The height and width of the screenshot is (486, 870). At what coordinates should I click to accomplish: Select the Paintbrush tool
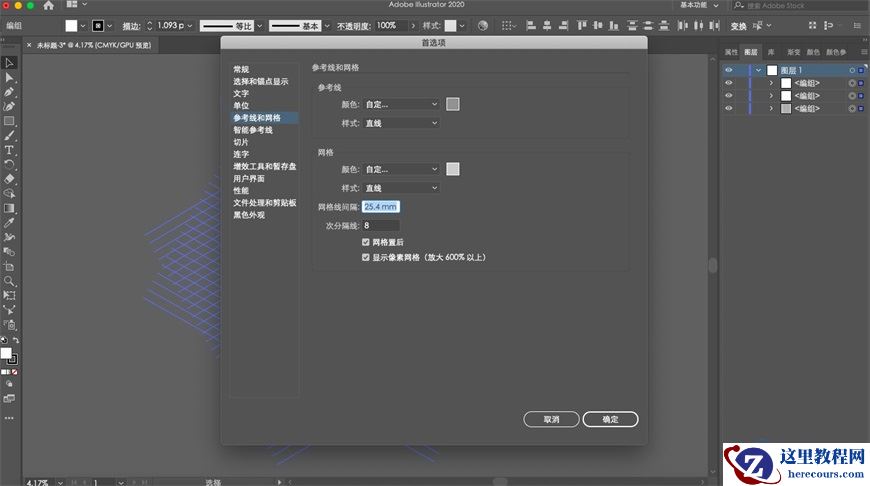click(9, 135)
